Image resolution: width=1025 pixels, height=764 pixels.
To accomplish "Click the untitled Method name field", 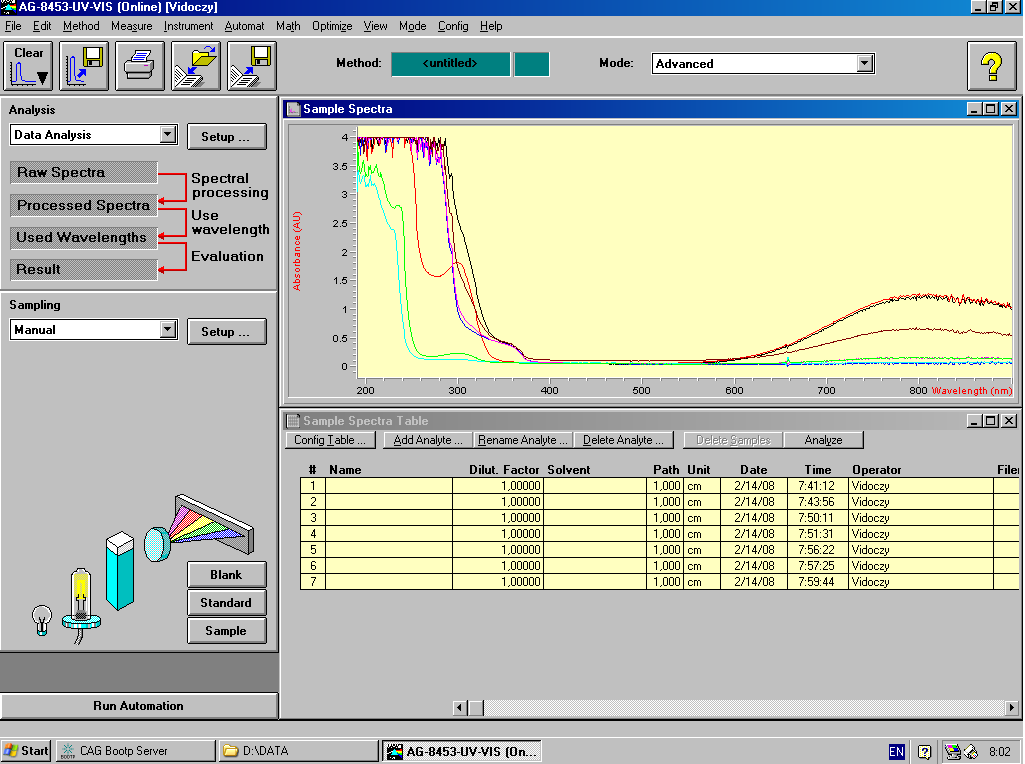I will [450, 64].
